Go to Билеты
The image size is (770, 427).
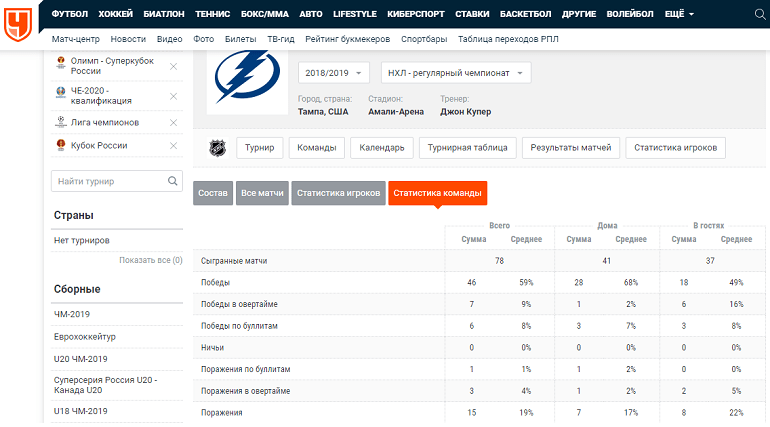click(241, 39)
